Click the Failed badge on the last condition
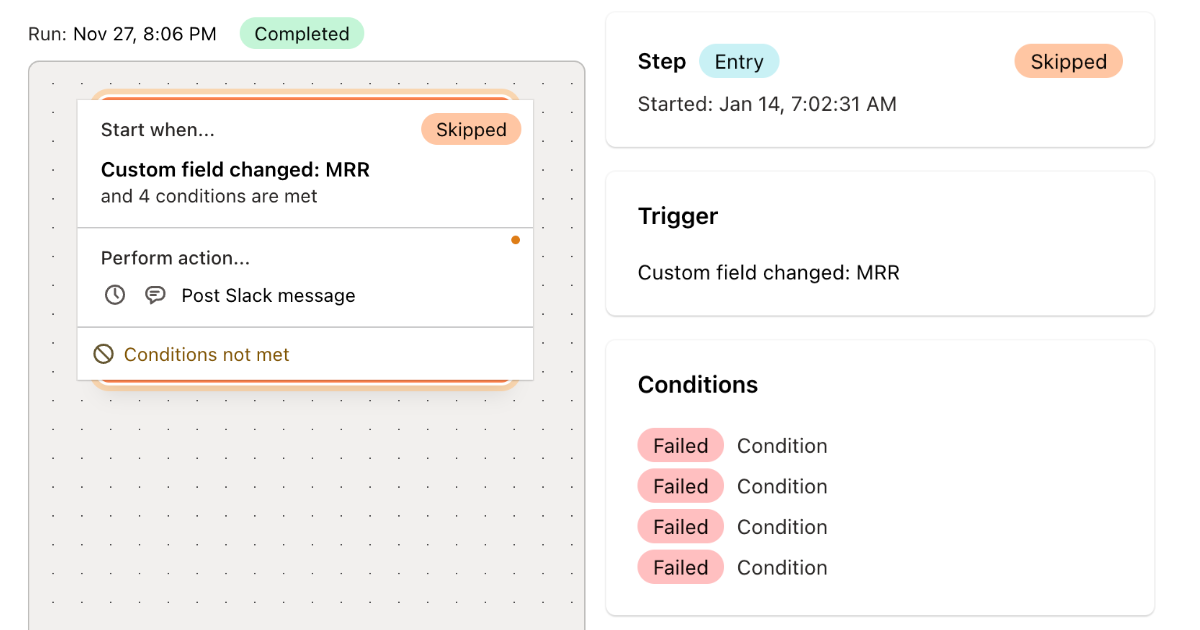 pos(680,567)
